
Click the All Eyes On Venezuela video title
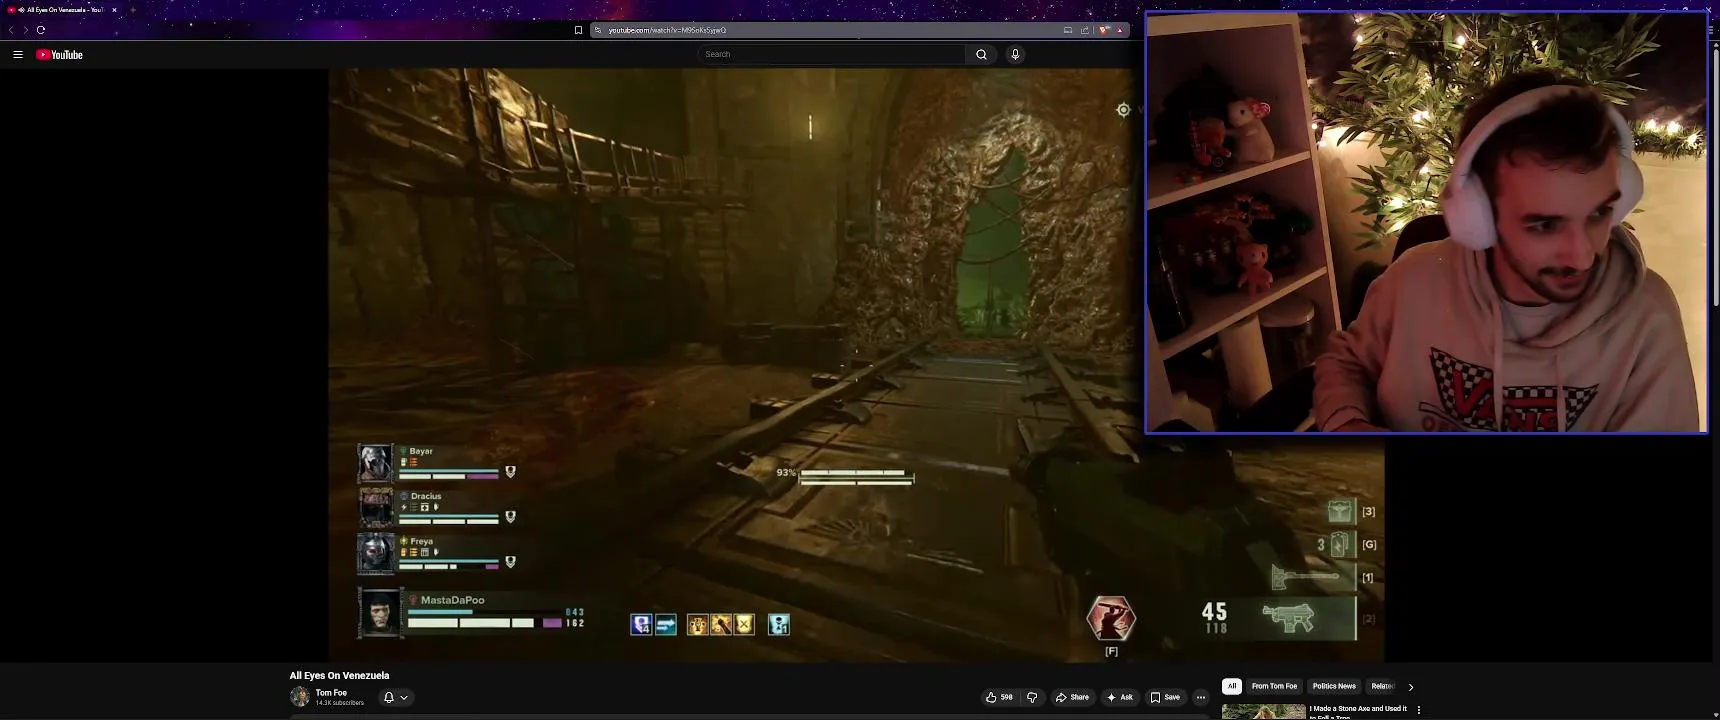click(339, 676)
